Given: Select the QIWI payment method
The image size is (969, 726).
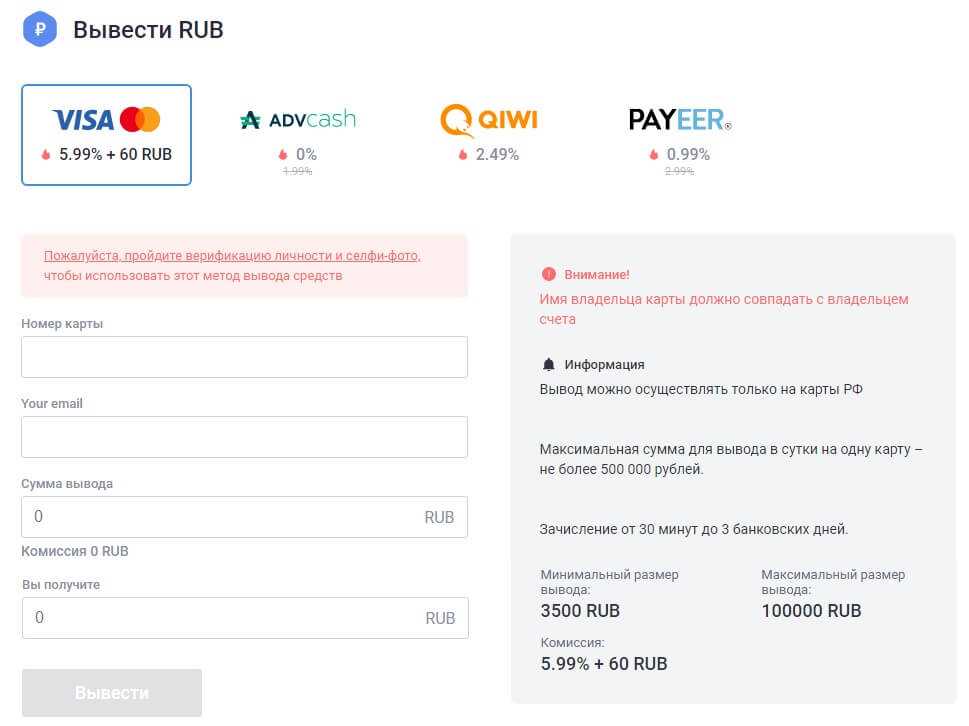Looking at the screenshot, I should pyautogui.click(x=489, y=135).
